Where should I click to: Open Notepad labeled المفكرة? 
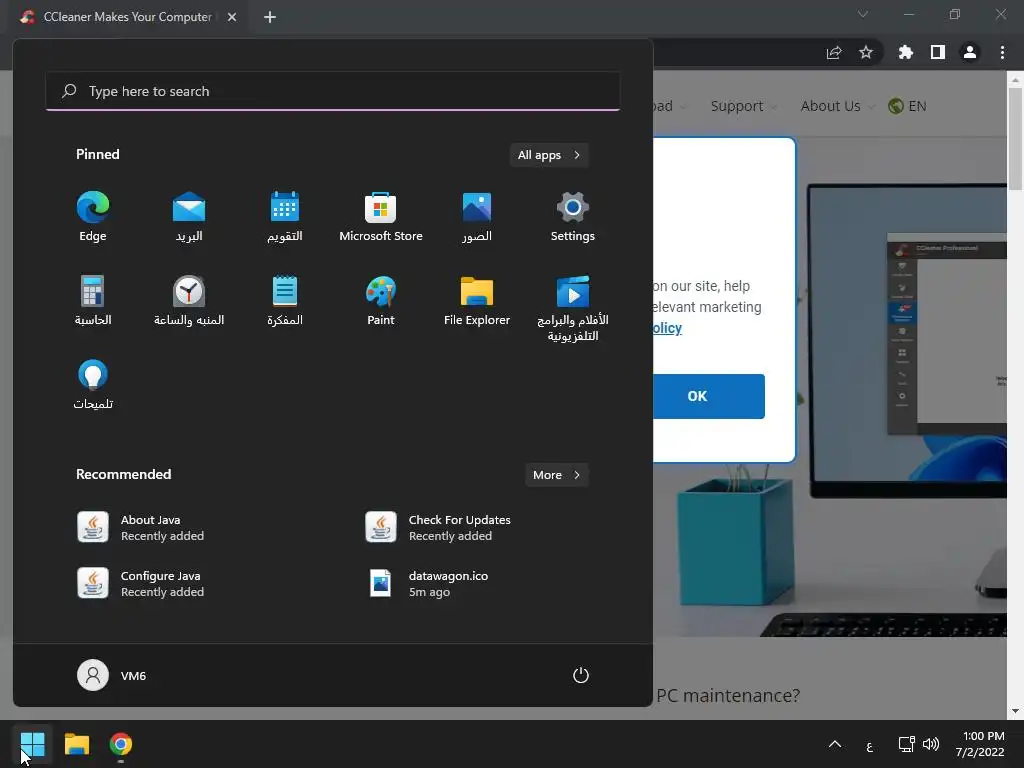tap(285, 301)
